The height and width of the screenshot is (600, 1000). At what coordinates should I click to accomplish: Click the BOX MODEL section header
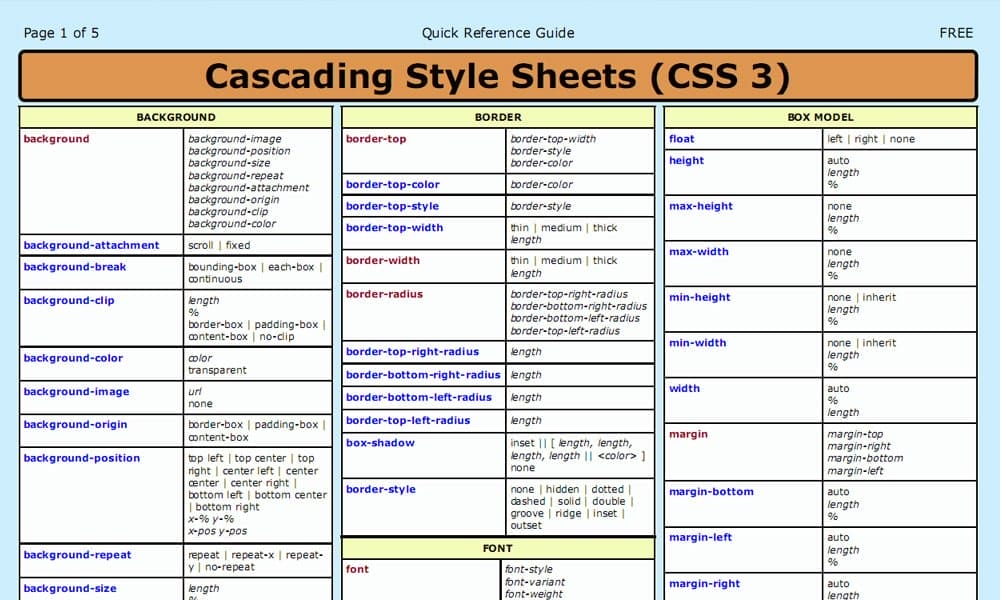click(822, 116)
